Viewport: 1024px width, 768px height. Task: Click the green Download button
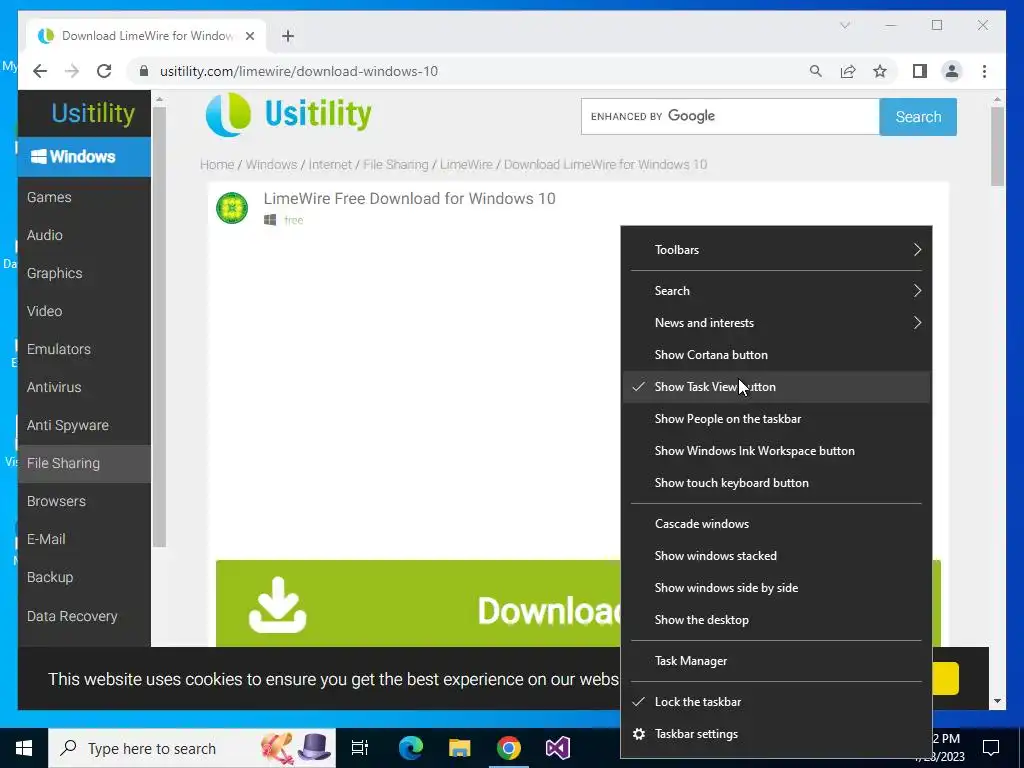[x=418, y=603]
